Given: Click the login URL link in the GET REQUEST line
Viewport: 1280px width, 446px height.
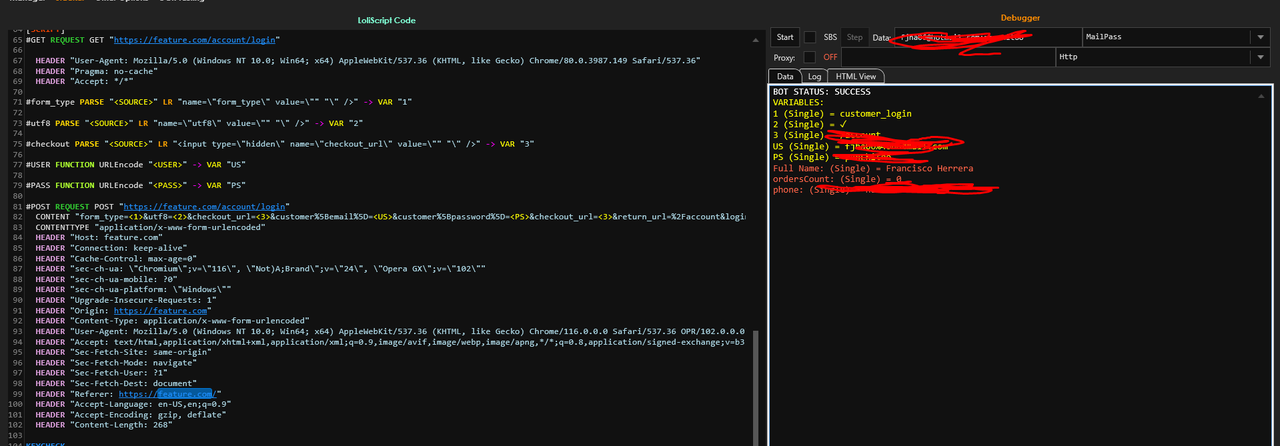Looking at the screenshot, I should click(196, 40).
